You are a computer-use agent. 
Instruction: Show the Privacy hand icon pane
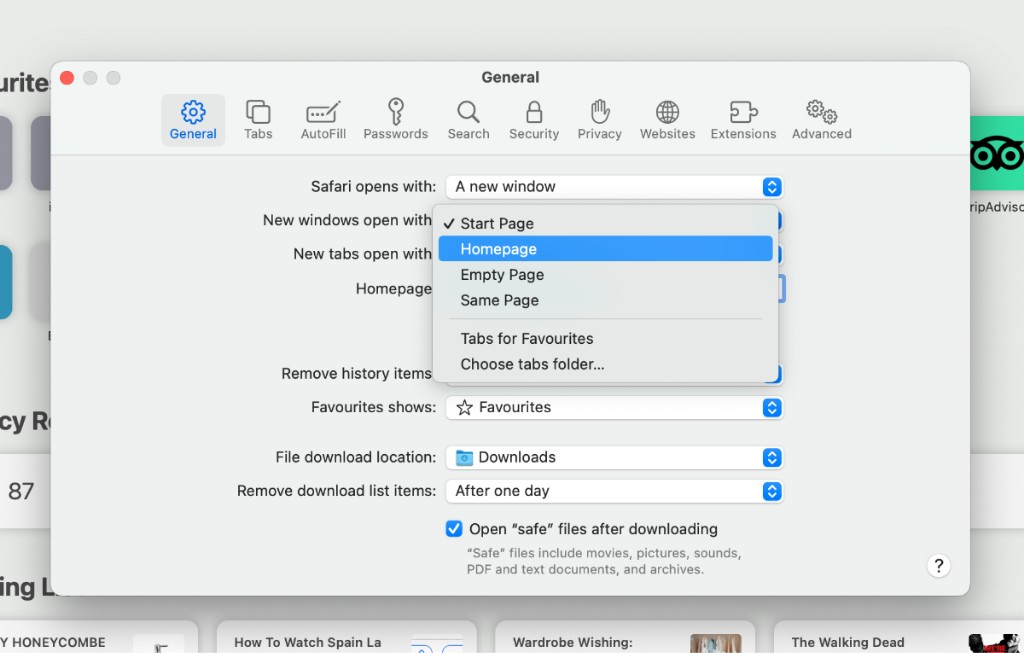(600, 120)
